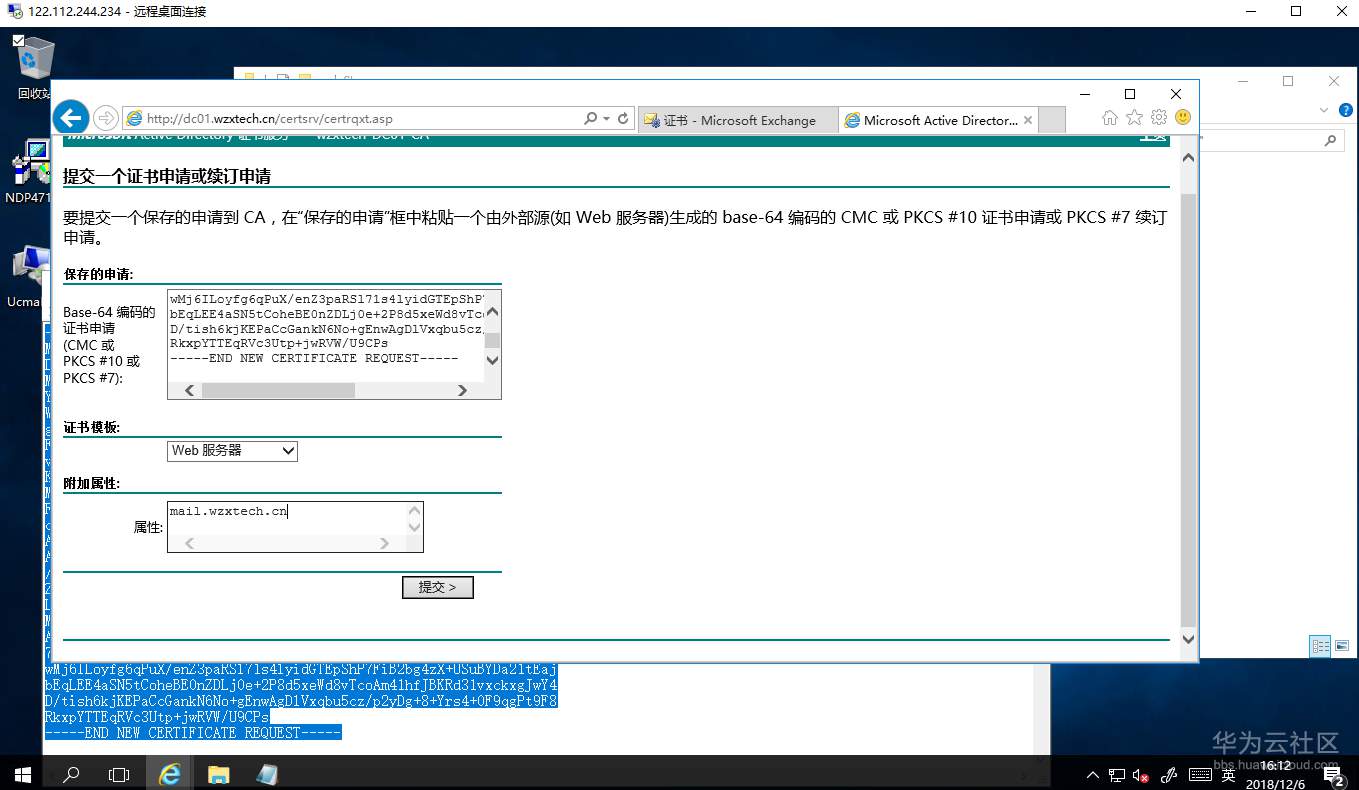Open the Internet Explorer home page icon
The image size is (1359, 790).
pyautogui.click(x=1110, y=118)
